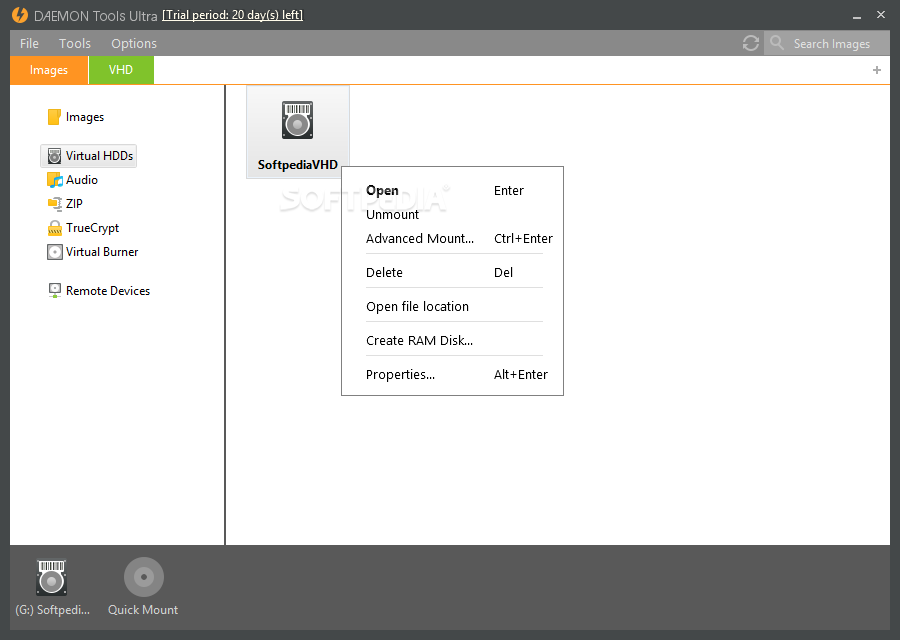The image size is (900, 640).
Task: Click the SoftpediaVHD name label
Action: pyautogui.click(x=297, y=165)
